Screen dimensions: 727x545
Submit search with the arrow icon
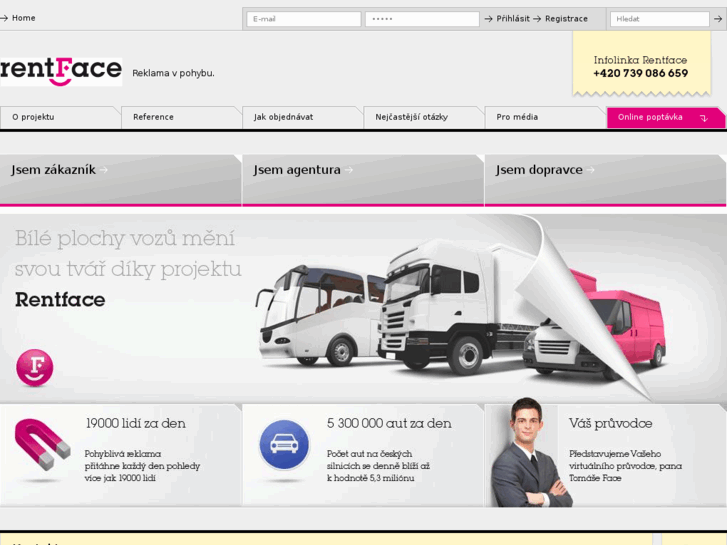click(x=718, y=19)
